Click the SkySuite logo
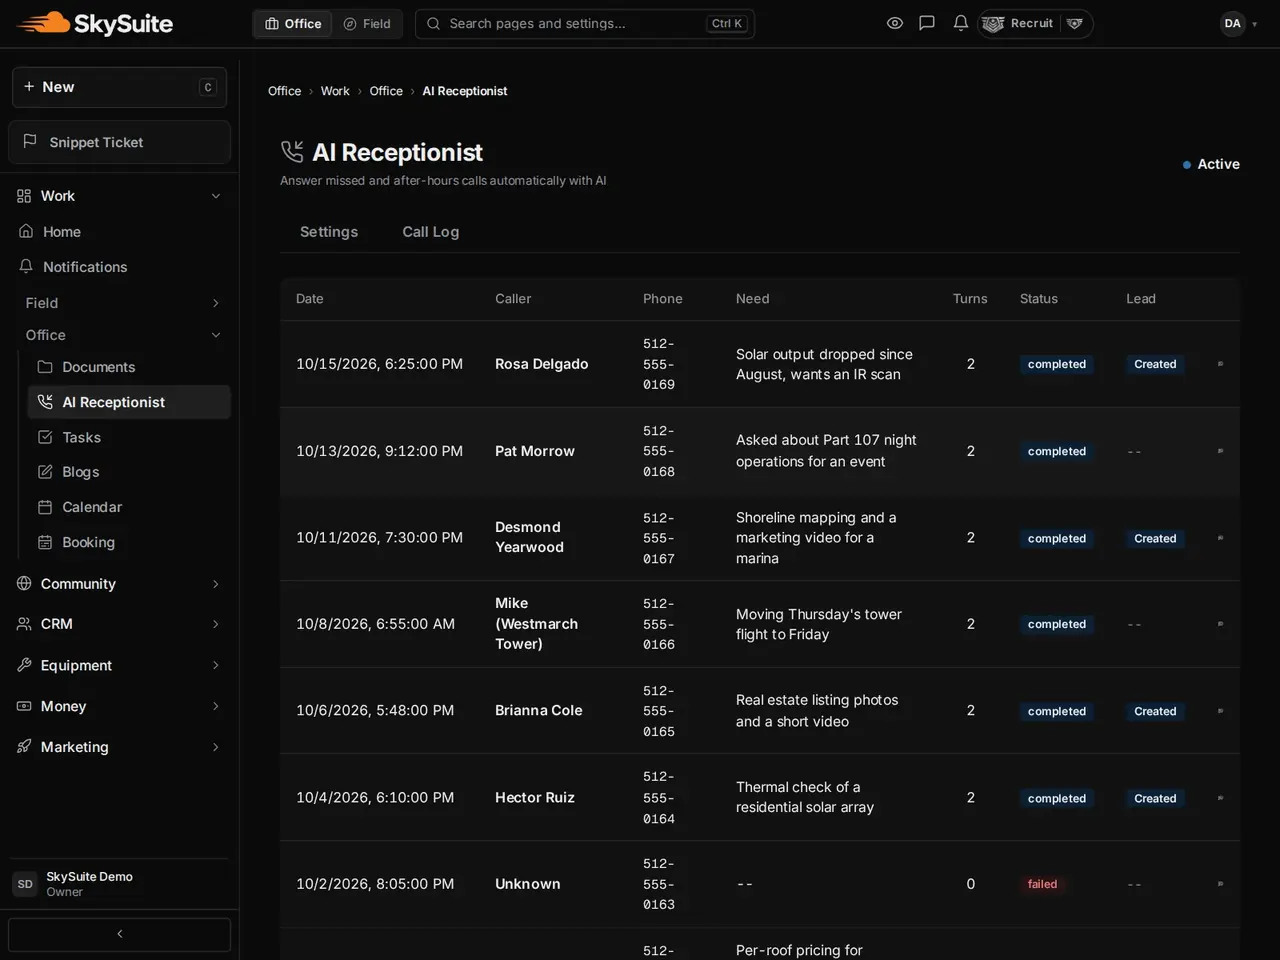 coord(95,23)
